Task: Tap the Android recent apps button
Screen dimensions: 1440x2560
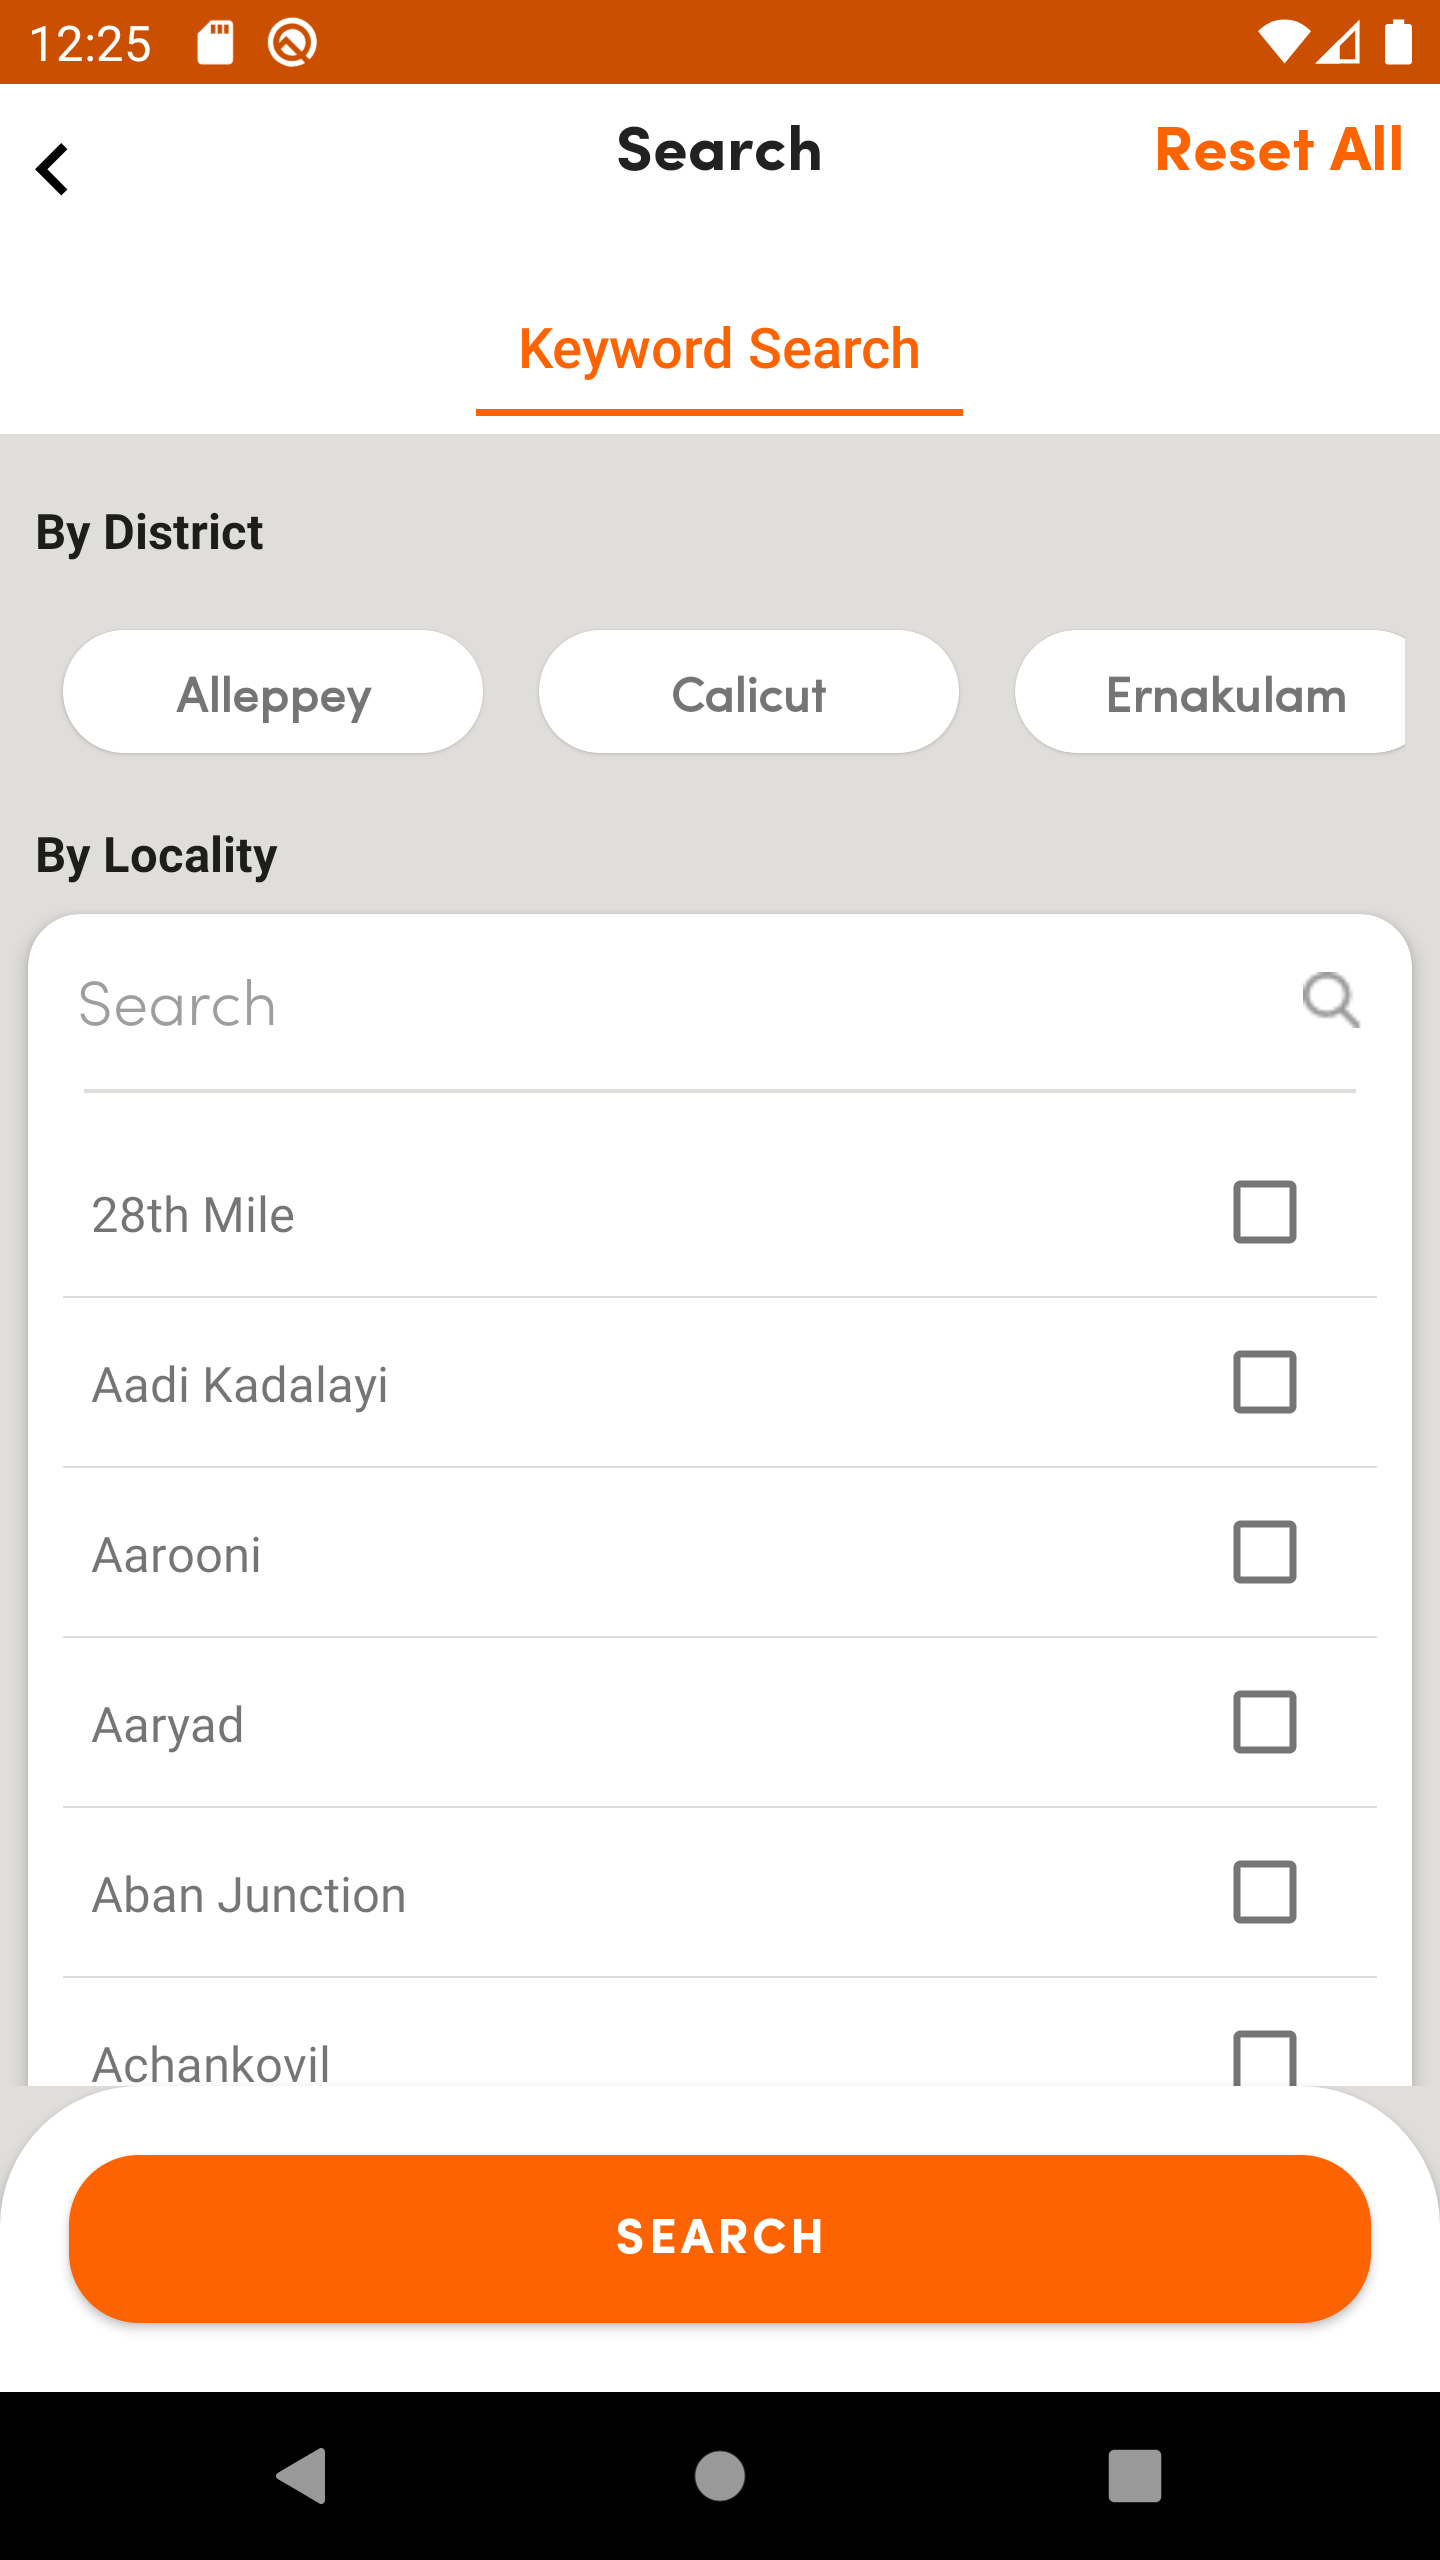Action: pyautogui.click(x=1135, y=2476)
